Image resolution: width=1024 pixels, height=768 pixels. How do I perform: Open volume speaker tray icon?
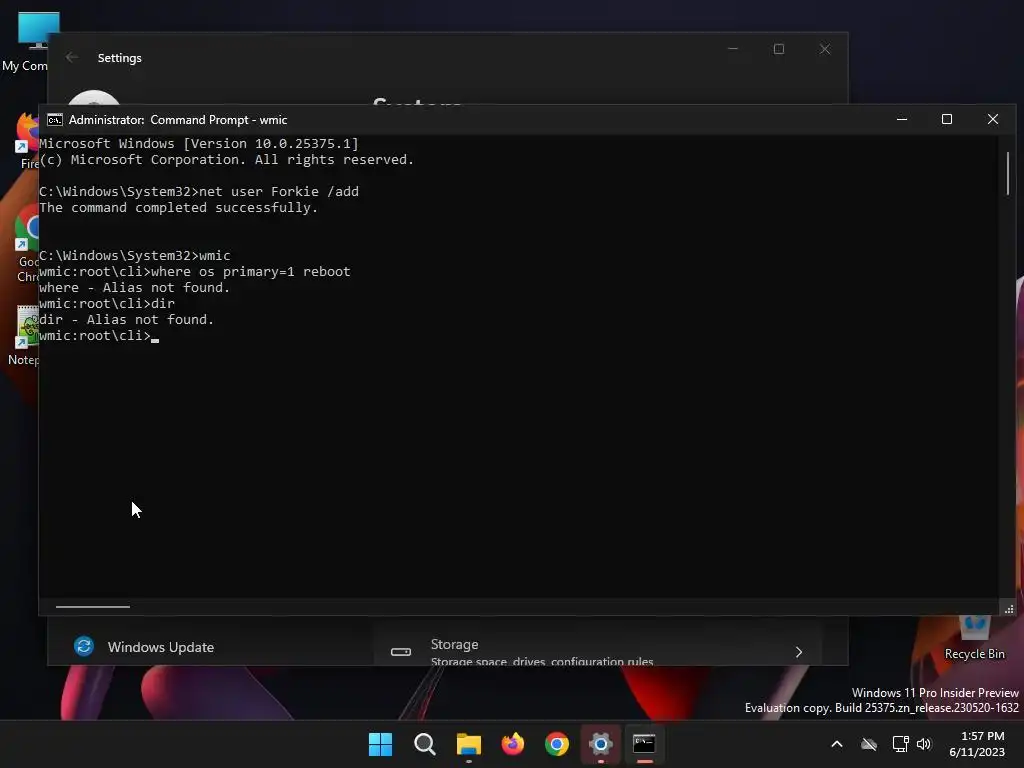click(x=924, y=744)
